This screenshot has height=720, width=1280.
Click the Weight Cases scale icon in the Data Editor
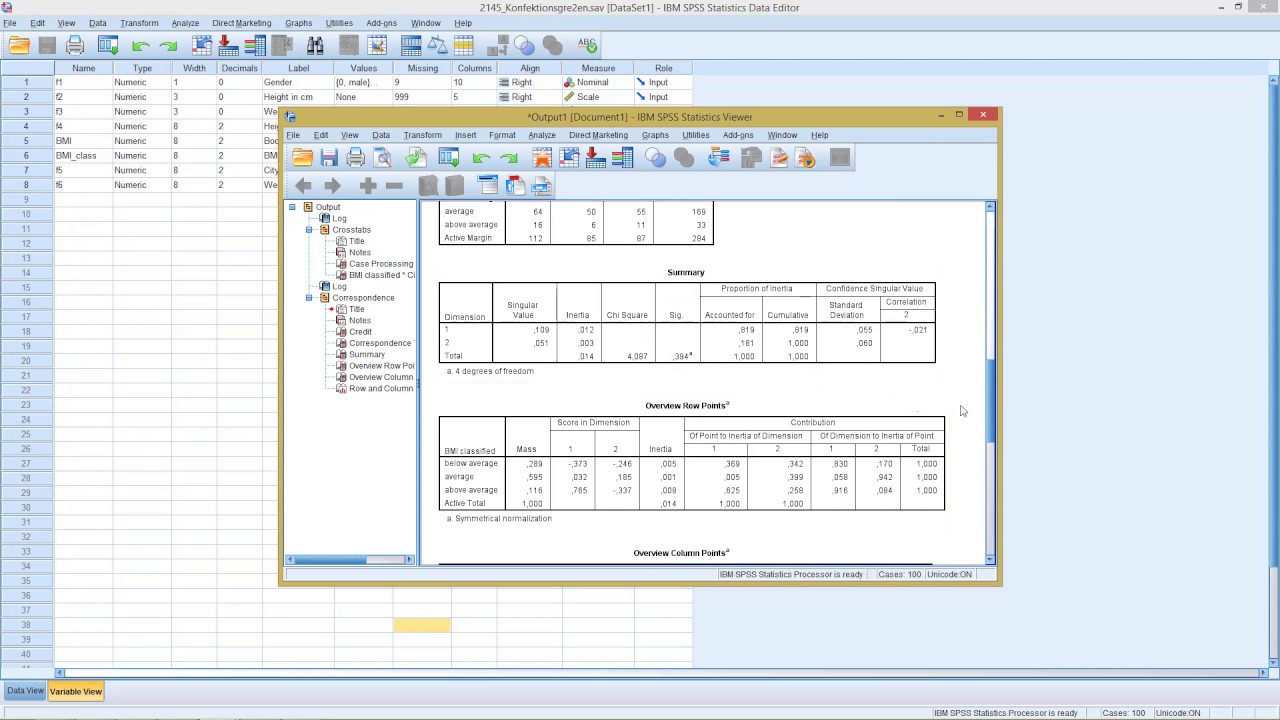437,45
